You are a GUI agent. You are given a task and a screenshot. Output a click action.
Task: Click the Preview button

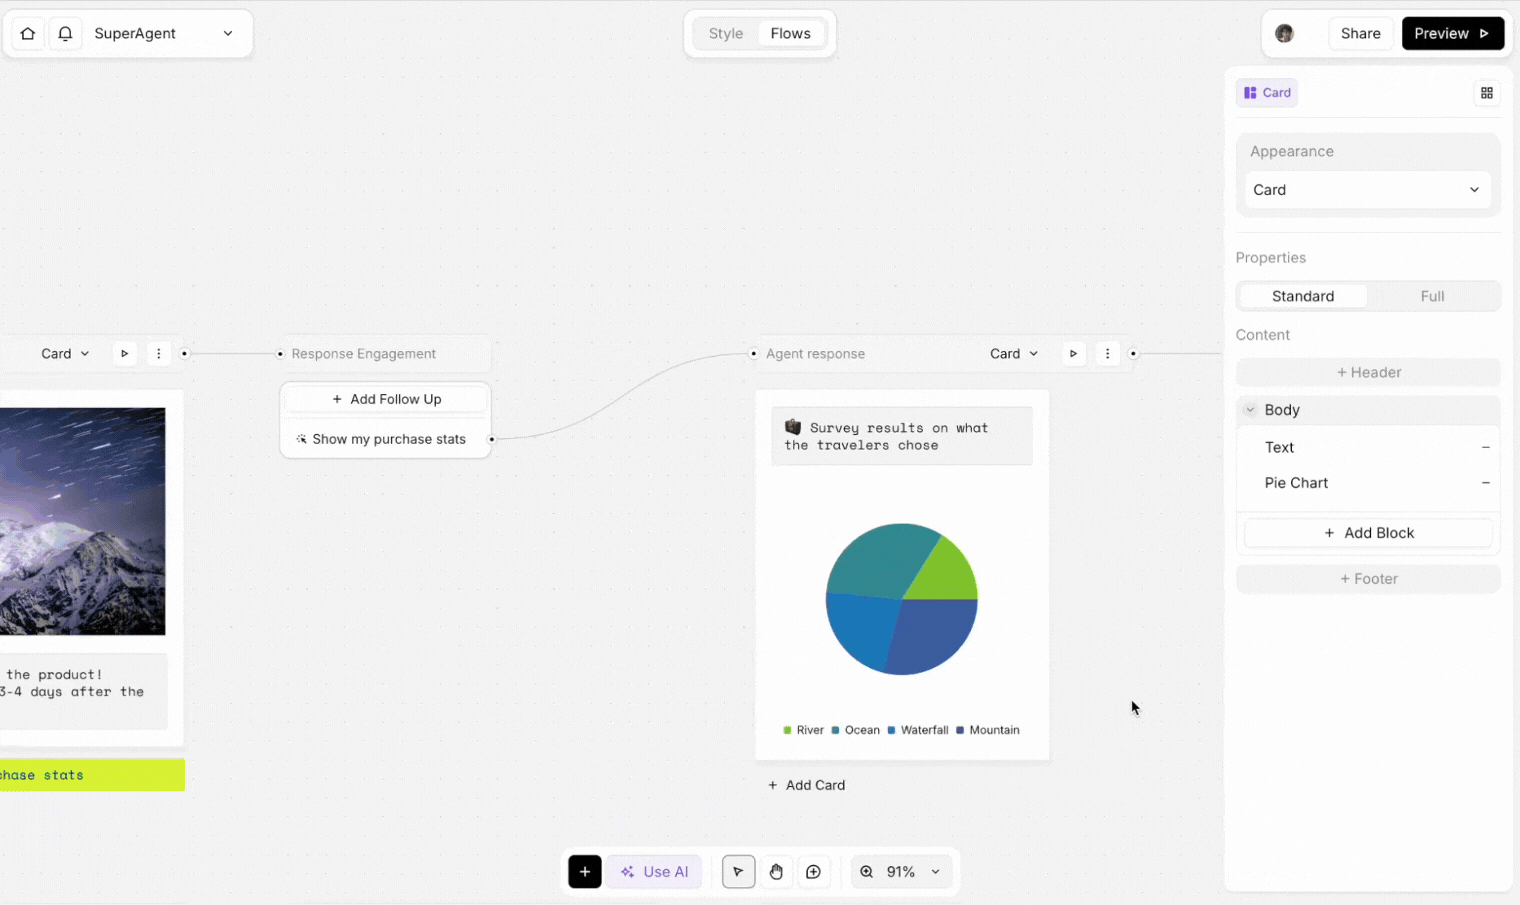click(1452, 33)
